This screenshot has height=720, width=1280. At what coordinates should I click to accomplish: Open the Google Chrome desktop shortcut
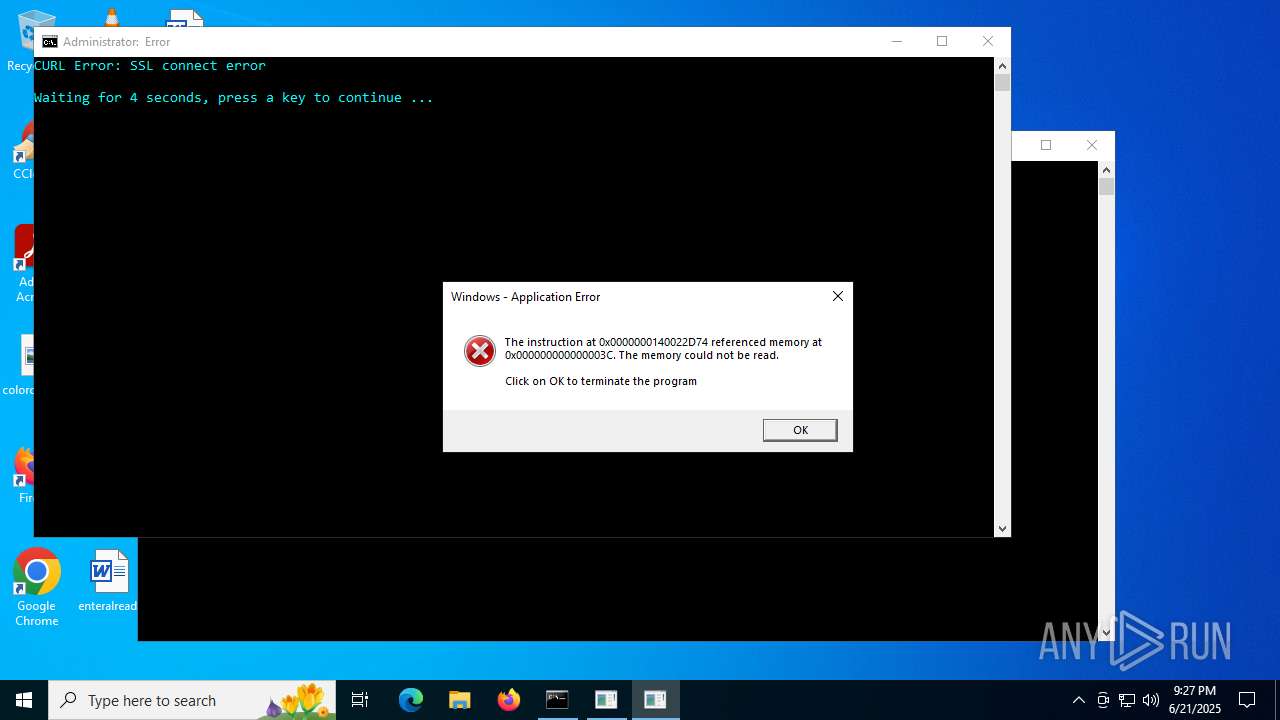point(37,588)
